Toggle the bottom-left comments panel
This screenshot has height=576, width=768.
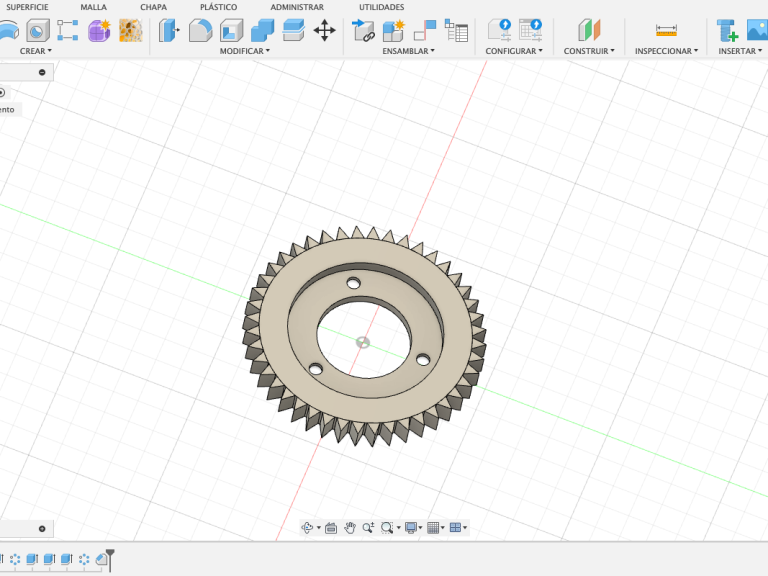click(x=42, y=528)
